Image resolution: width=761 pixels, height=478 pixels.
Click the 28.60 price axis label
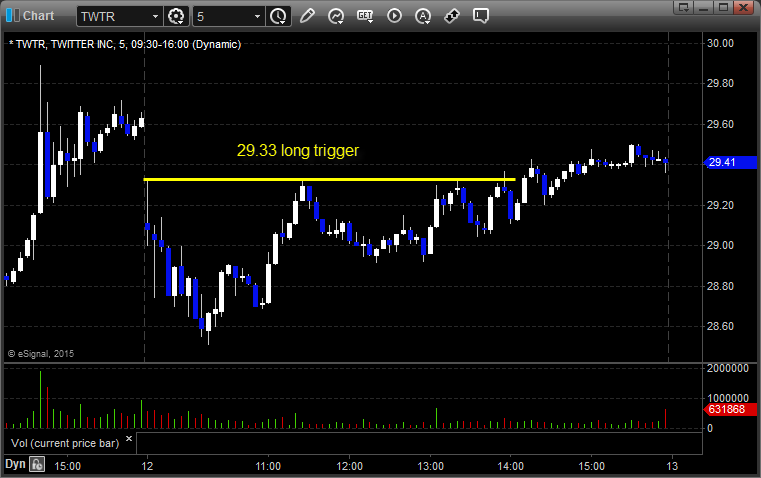pyautogui.click(x=720, y=327)
